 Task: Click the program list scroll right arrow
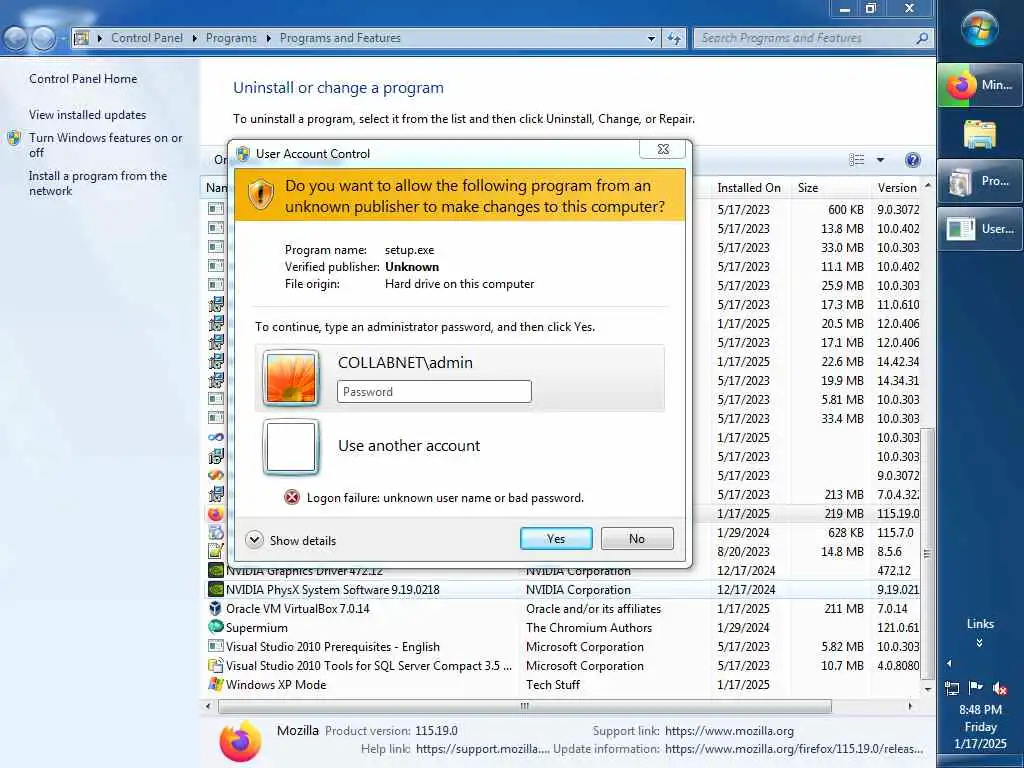[x=910, y=706]
